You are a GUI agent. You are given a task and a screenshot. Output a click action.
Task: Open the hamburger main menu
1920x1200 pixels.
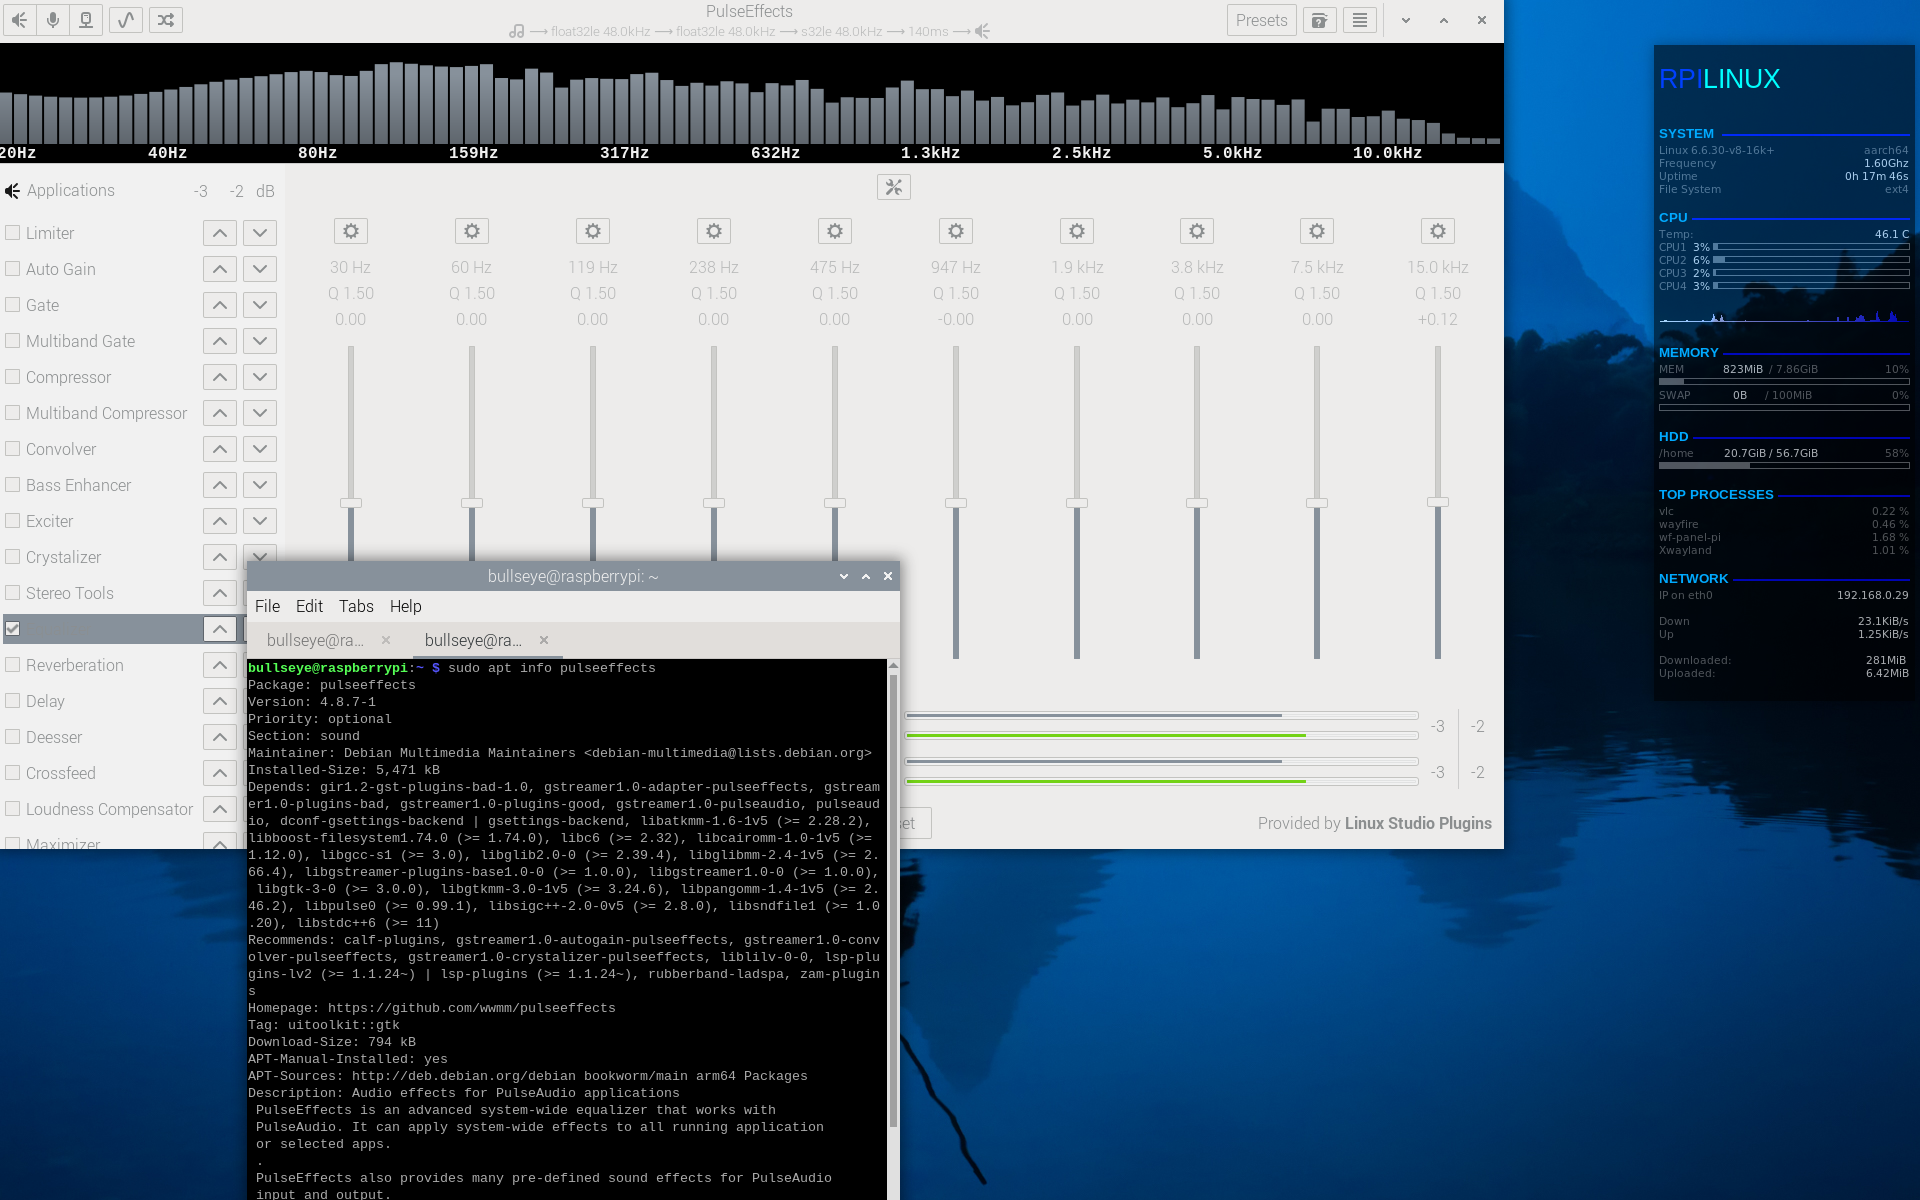[1360, 20]
